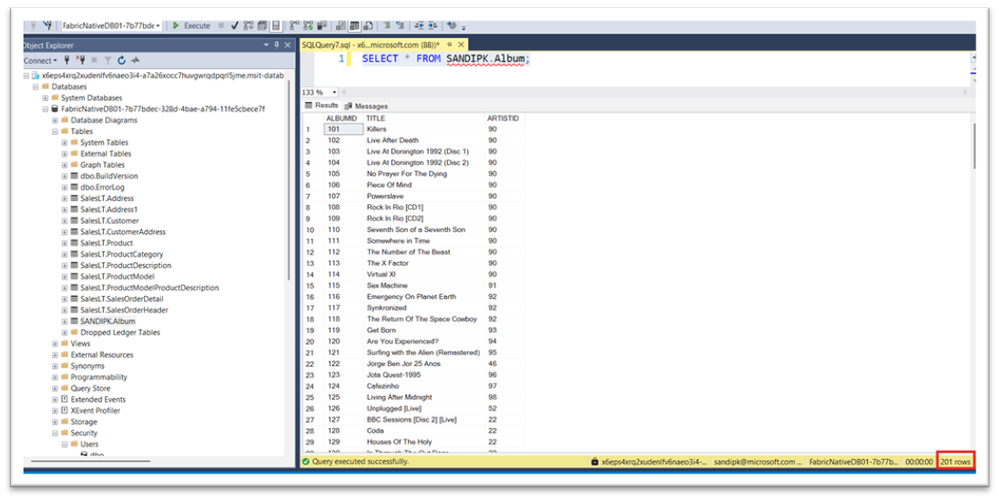Toggle Include Actual Execution Plan
The width and height of the screenshot is (999, 500).
294,26
